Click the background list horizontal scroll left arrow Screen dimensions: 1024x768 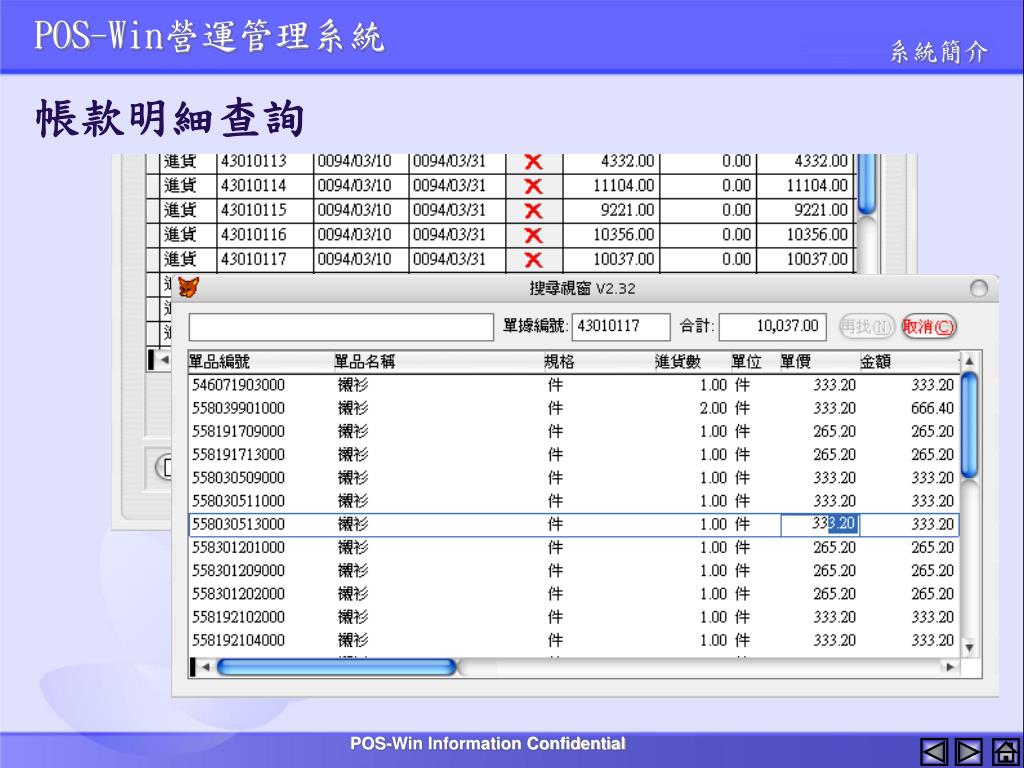pos(165,360)
